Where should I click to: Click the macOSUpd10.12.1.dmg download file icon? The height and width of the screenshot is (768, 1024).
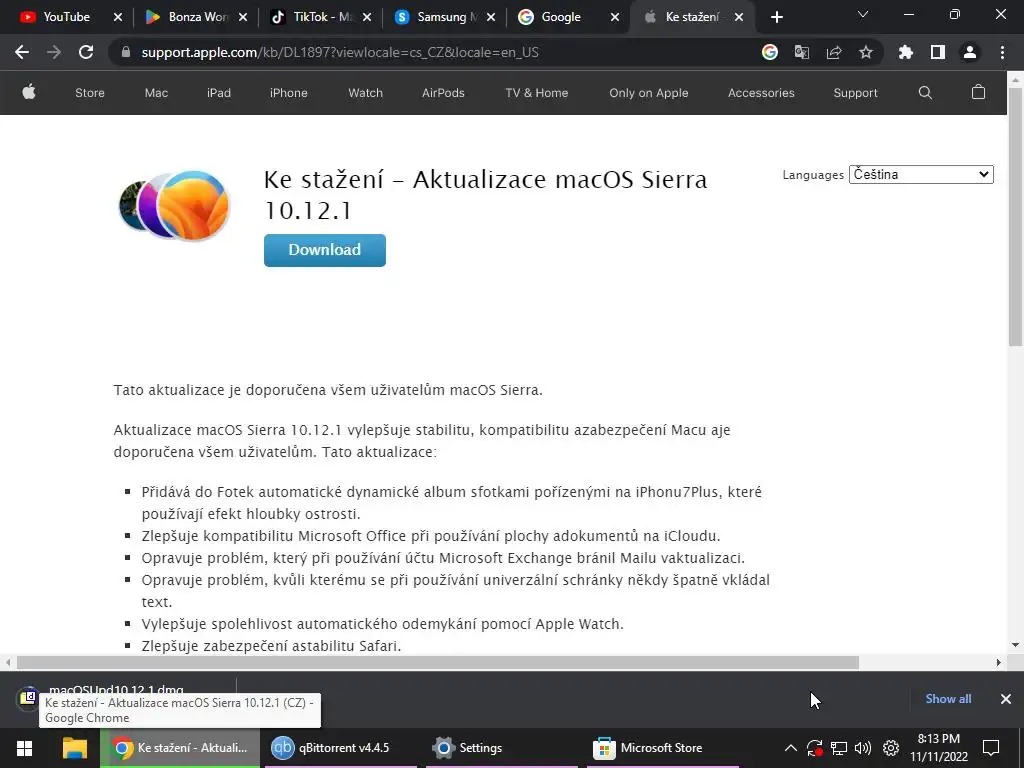click(x=27, y=699)
